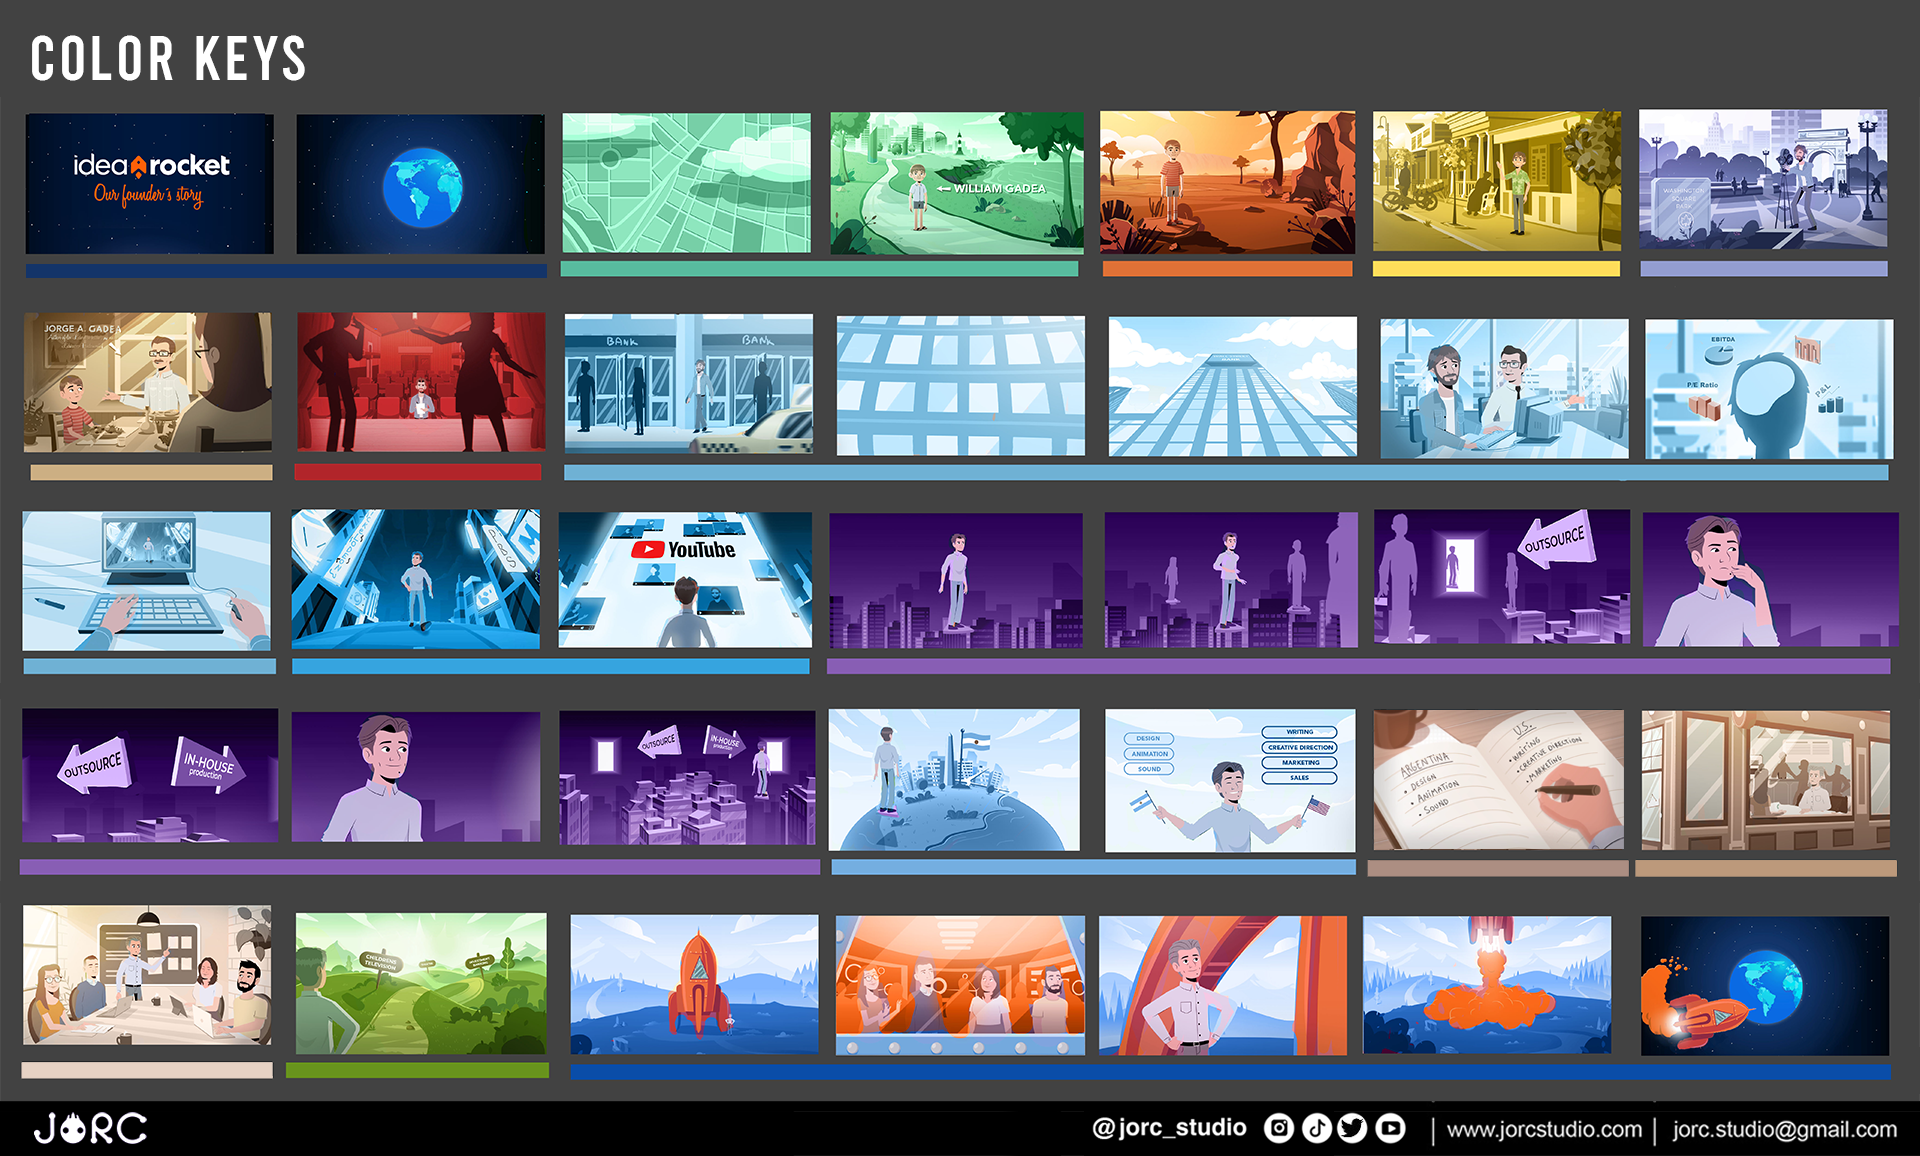Click the green color bar under hills scene
The image size is (1920, 1156).
pyautogui.click(x=417, y=1070)
